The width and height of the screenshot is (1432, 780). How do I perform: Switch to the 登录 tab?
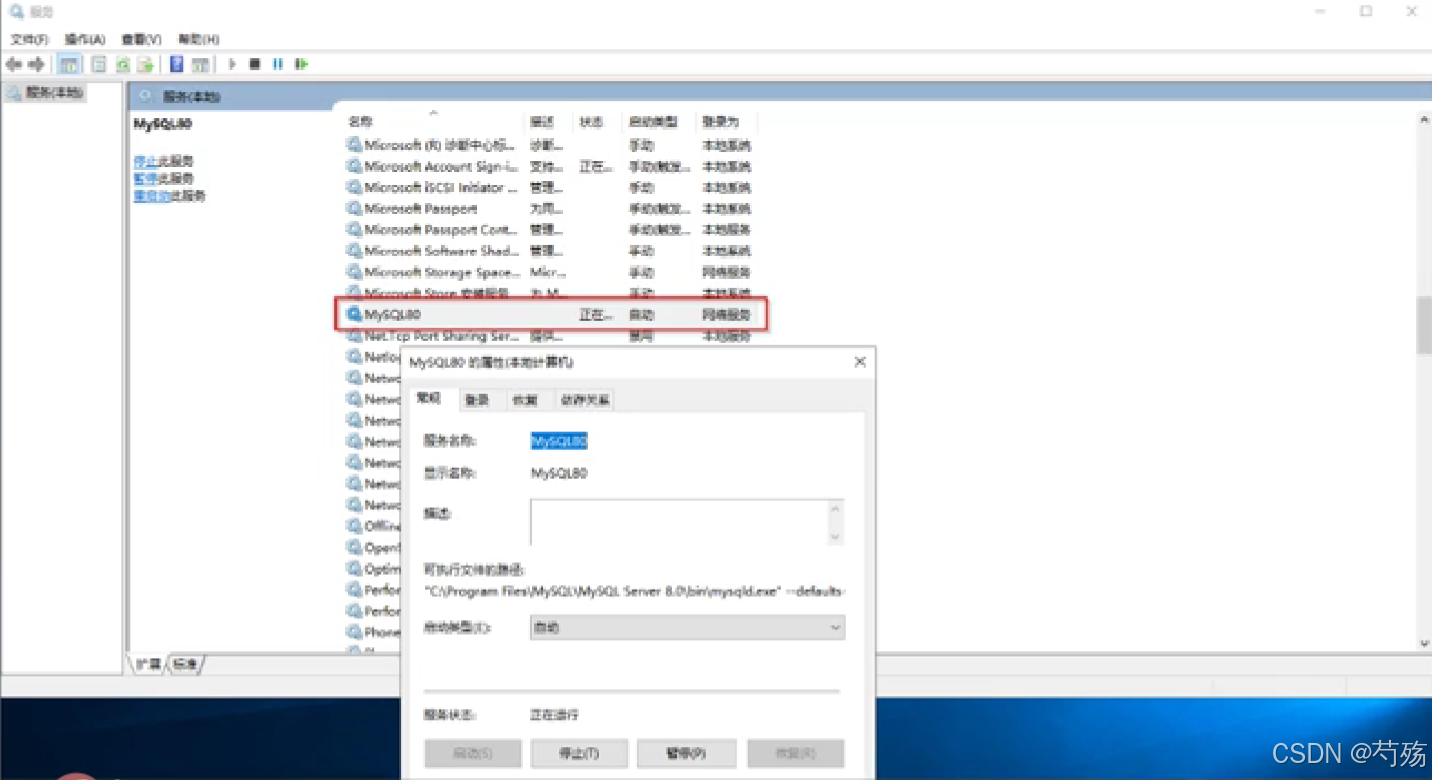(x=477, y=399)
